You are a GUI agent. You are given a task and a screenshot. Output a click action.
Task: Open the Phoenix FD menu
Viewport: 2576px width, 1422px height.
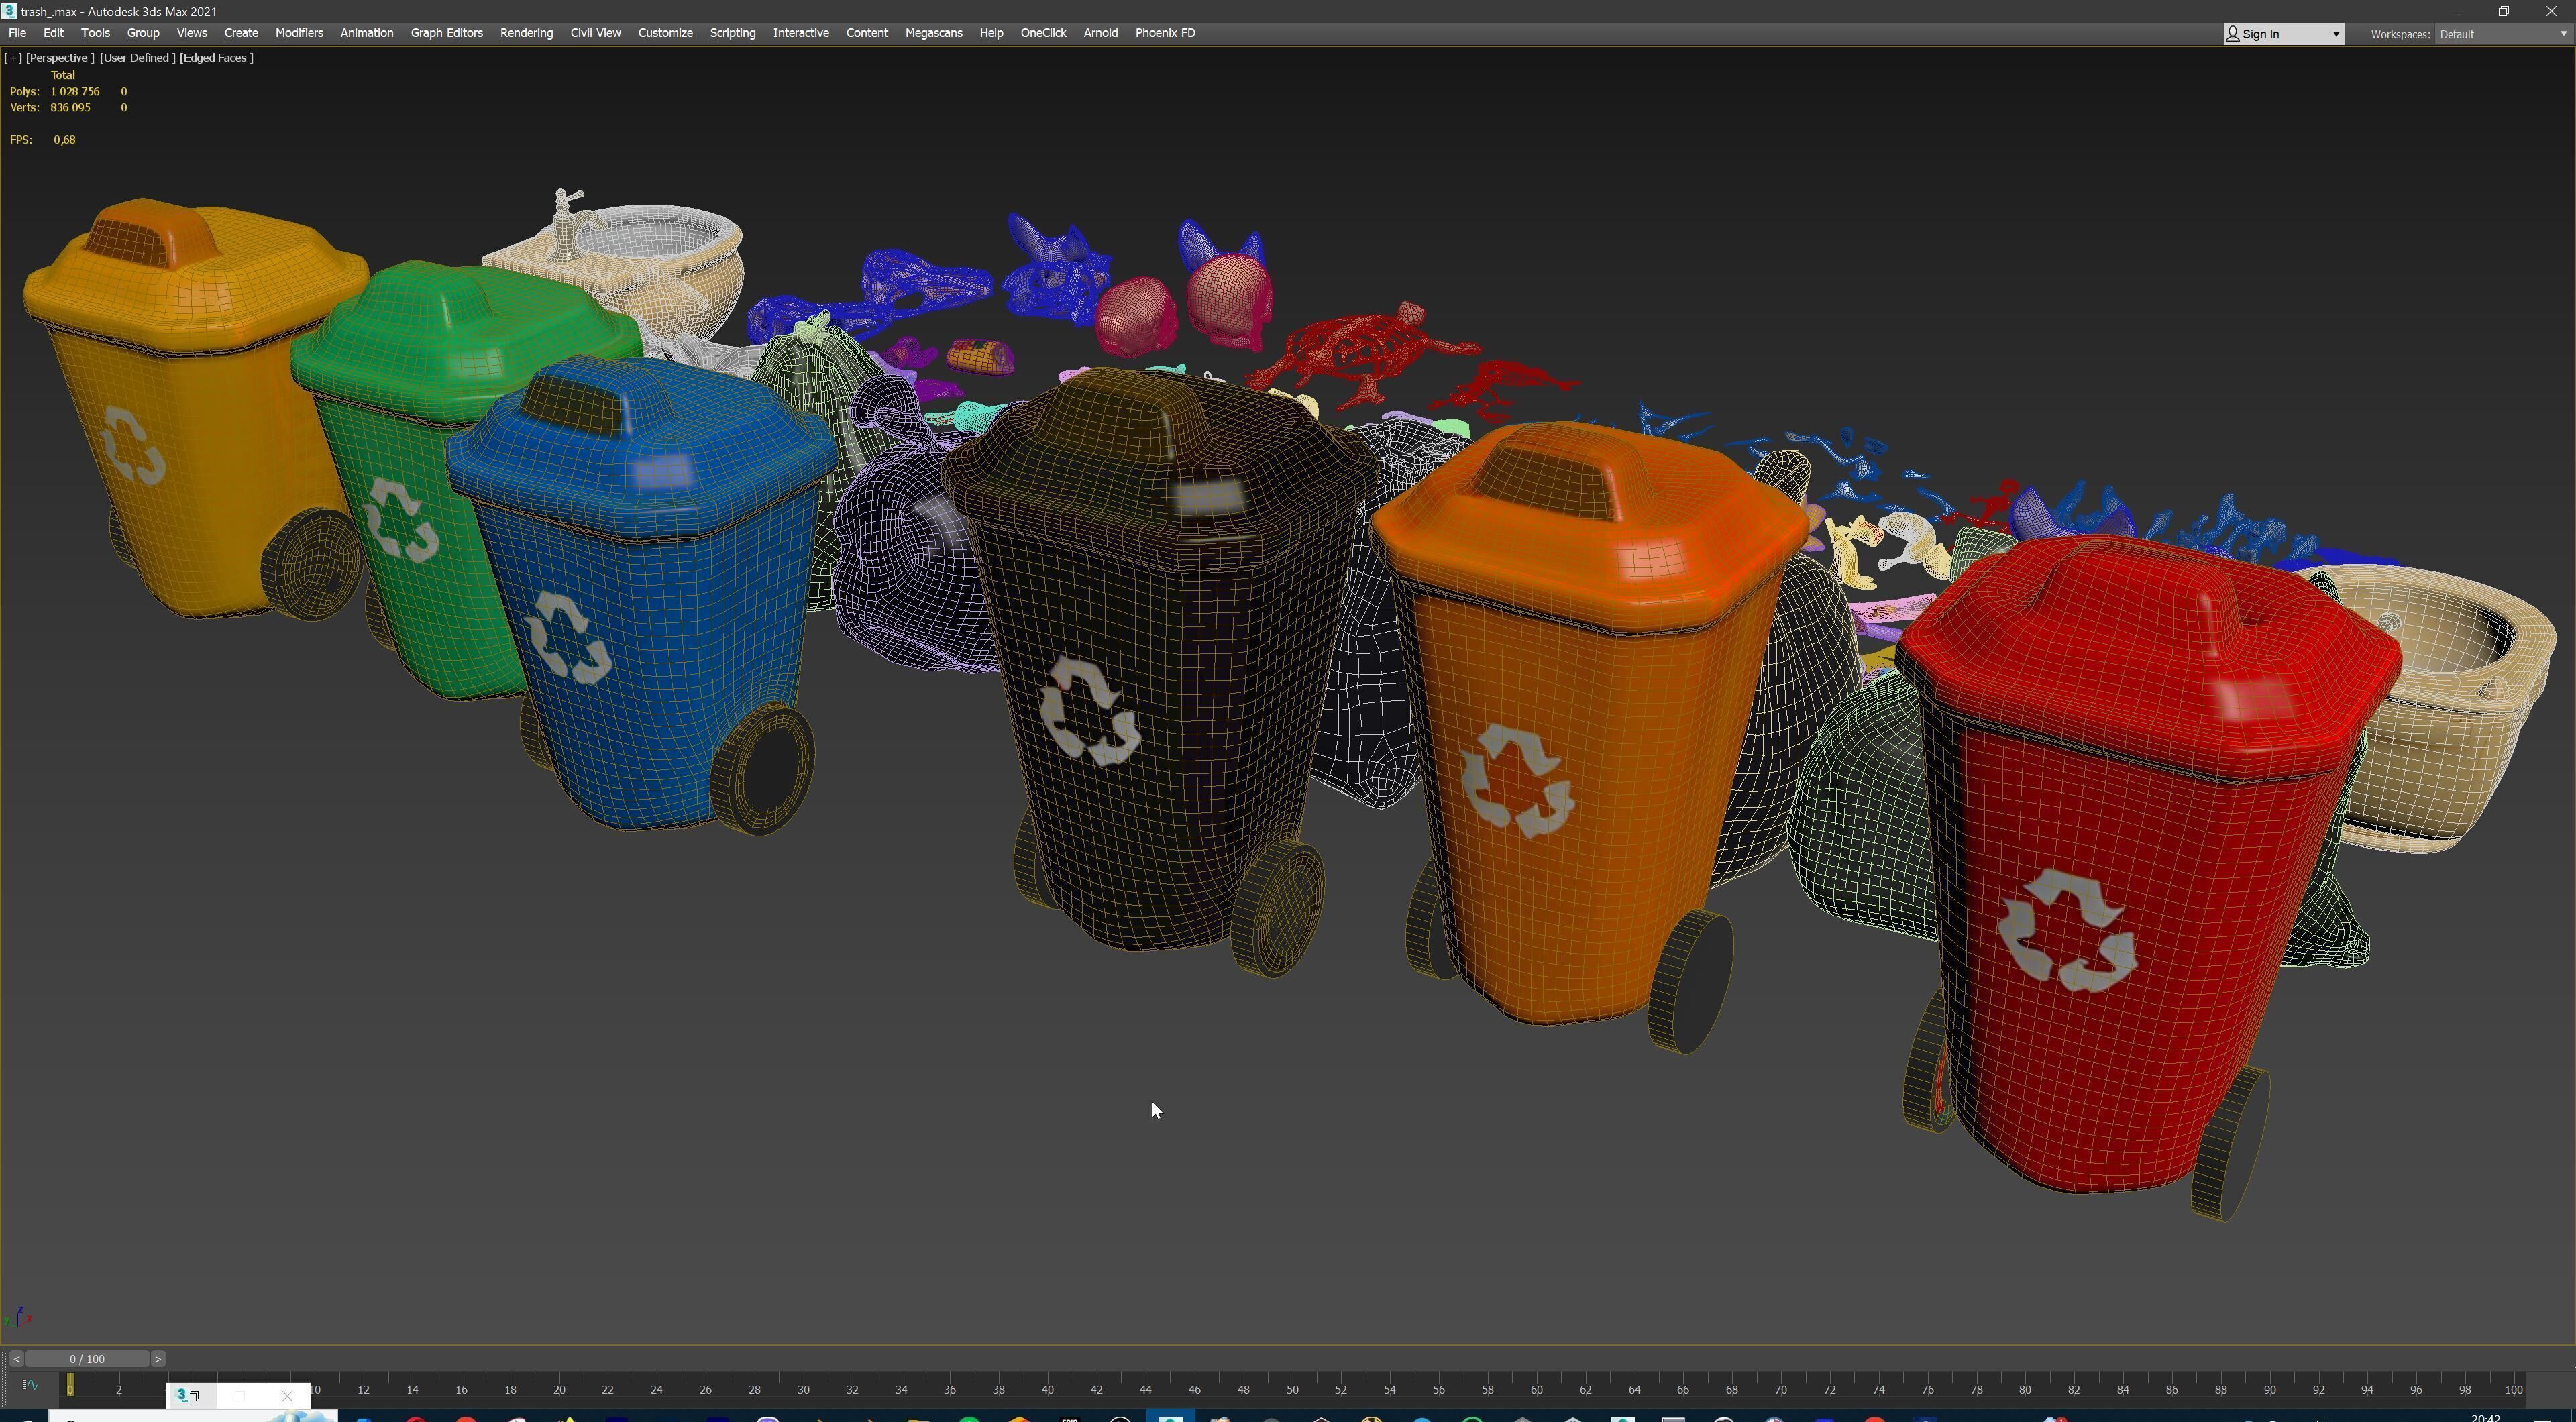tap(1165, 33)
